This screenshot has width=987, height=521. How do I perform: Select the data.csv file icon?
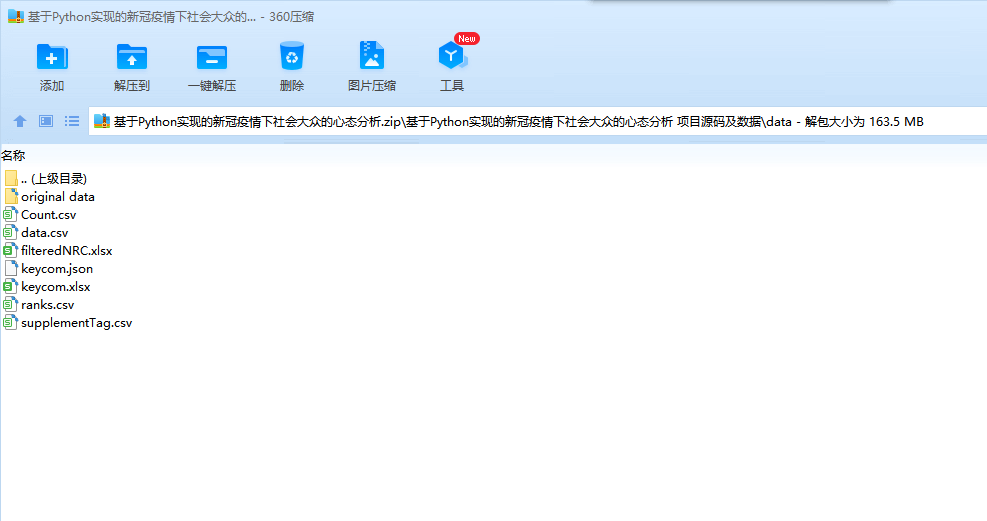click(x=10, y=232)
